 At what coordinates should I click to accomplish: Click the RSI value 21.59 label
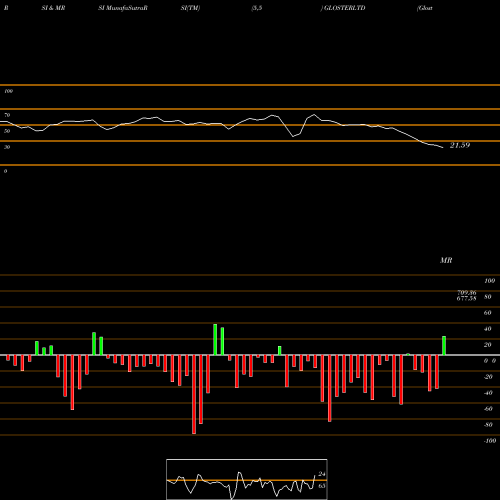(x=460, y=145)
